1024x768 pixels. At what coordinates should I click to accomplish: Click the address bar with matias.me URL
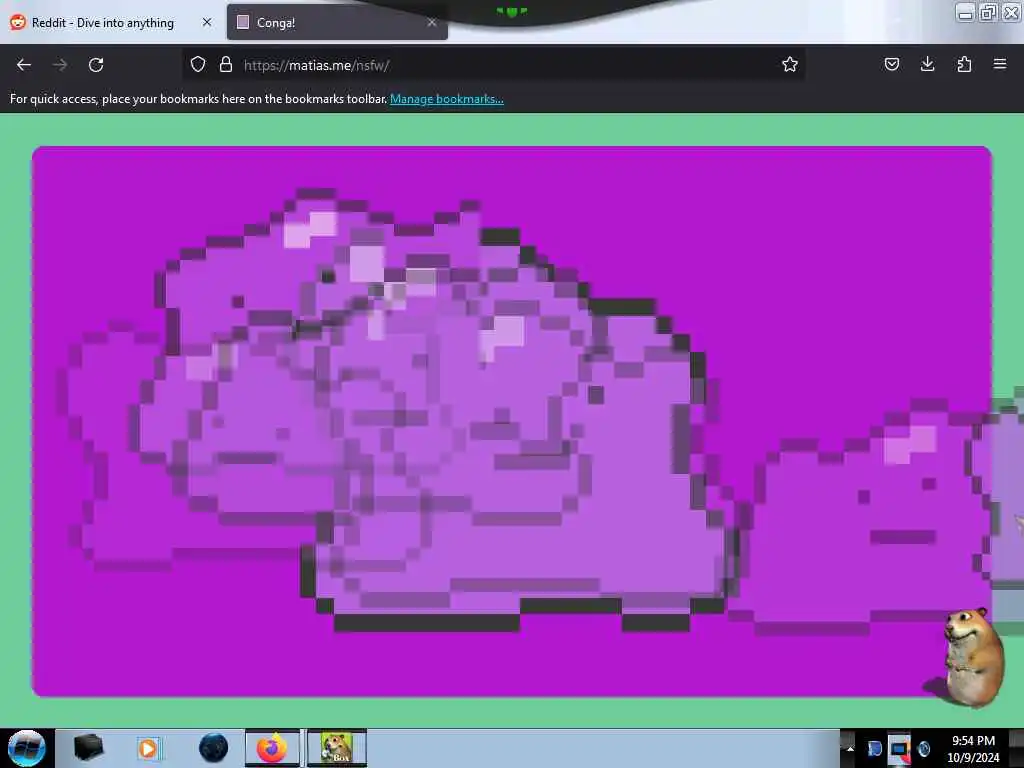pyautogui.click(x=496, y=65)
